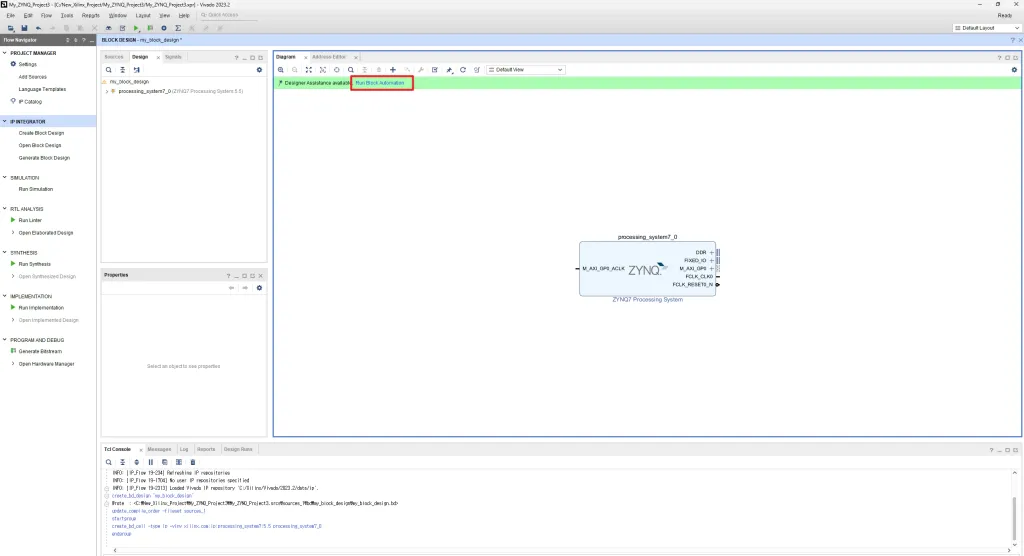Click the Sigma reports icon in toolbar

click(178, 28)
